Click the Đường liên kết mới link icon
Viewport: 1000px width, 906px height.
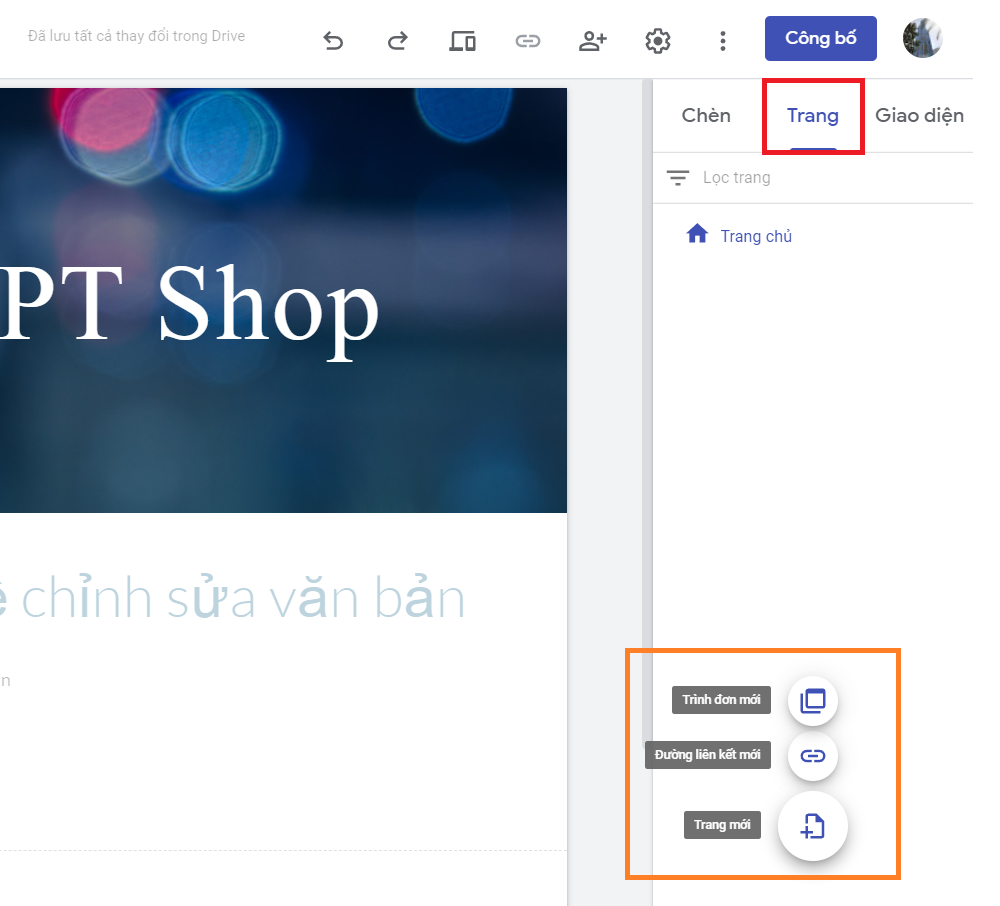[x=812, y=757]
